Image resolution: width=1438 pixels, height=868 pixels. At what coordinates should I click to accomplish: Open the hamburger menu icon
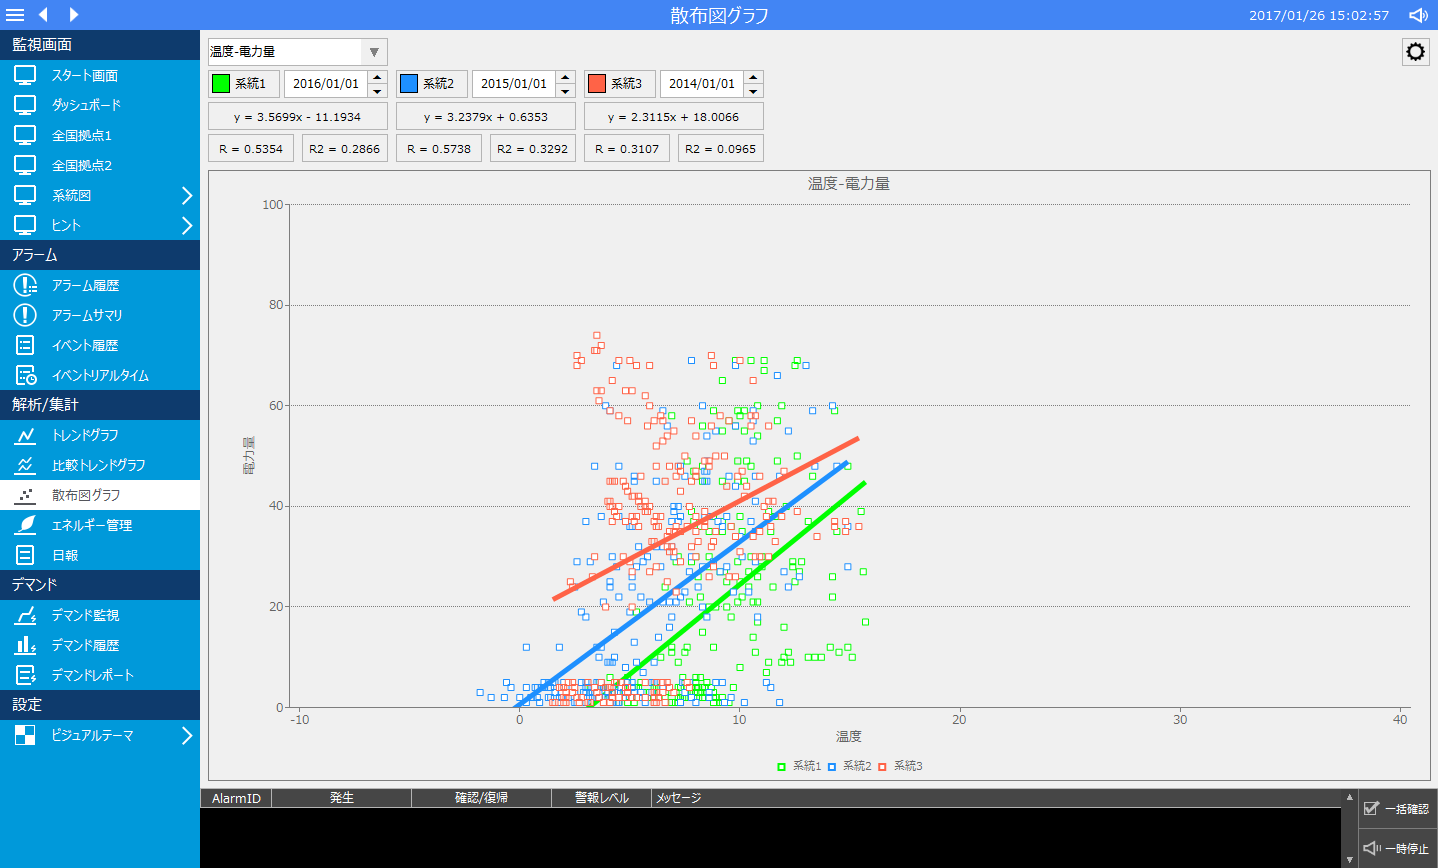pos(15,15)
